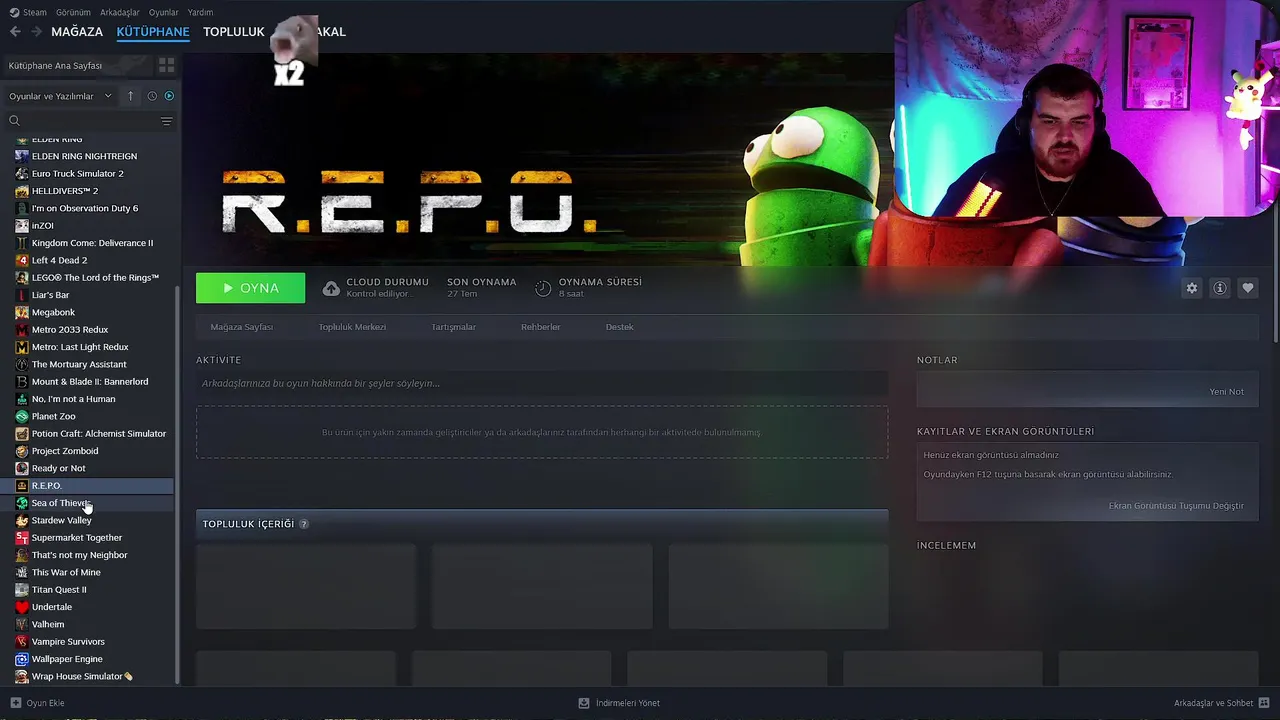Select the Megabonk game icon

click(x=22, y=312)
